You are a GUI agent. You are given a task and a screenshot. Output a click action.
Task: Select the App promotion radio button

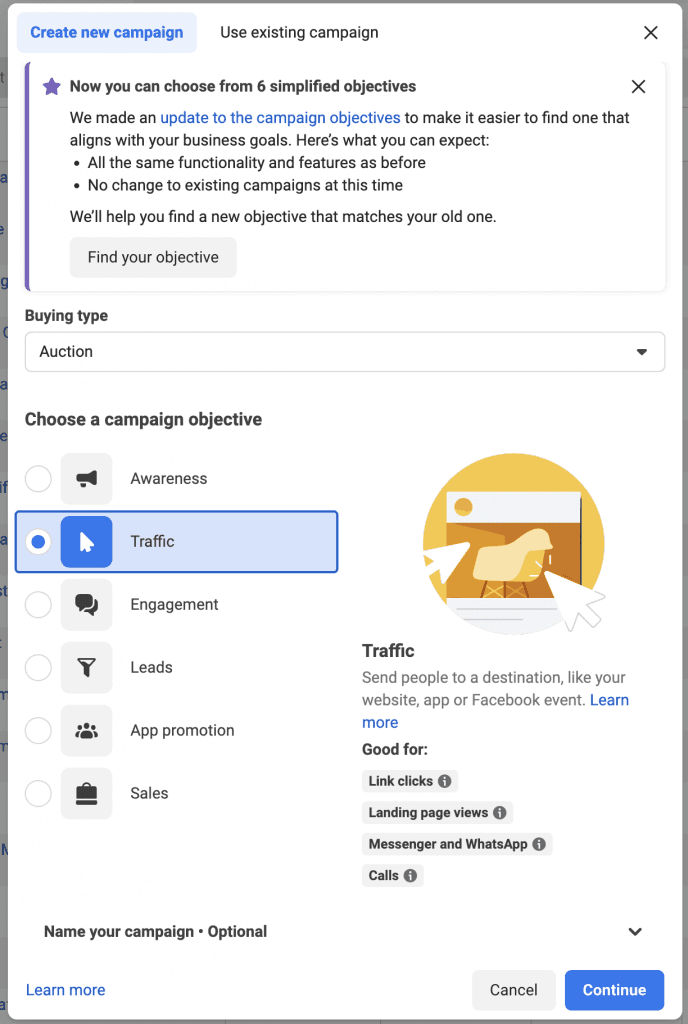click(x=39, y=730)
